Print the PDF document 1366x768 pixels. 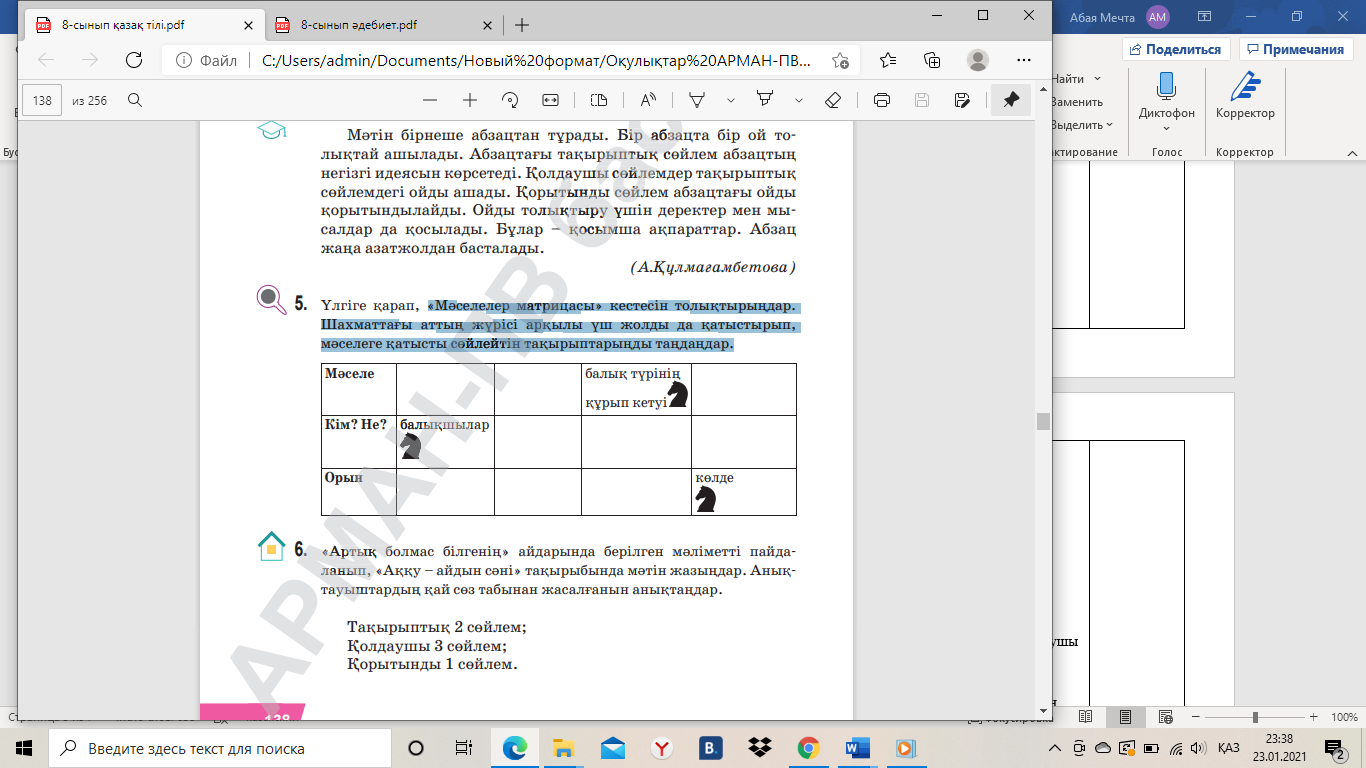(x=881, y=100)
